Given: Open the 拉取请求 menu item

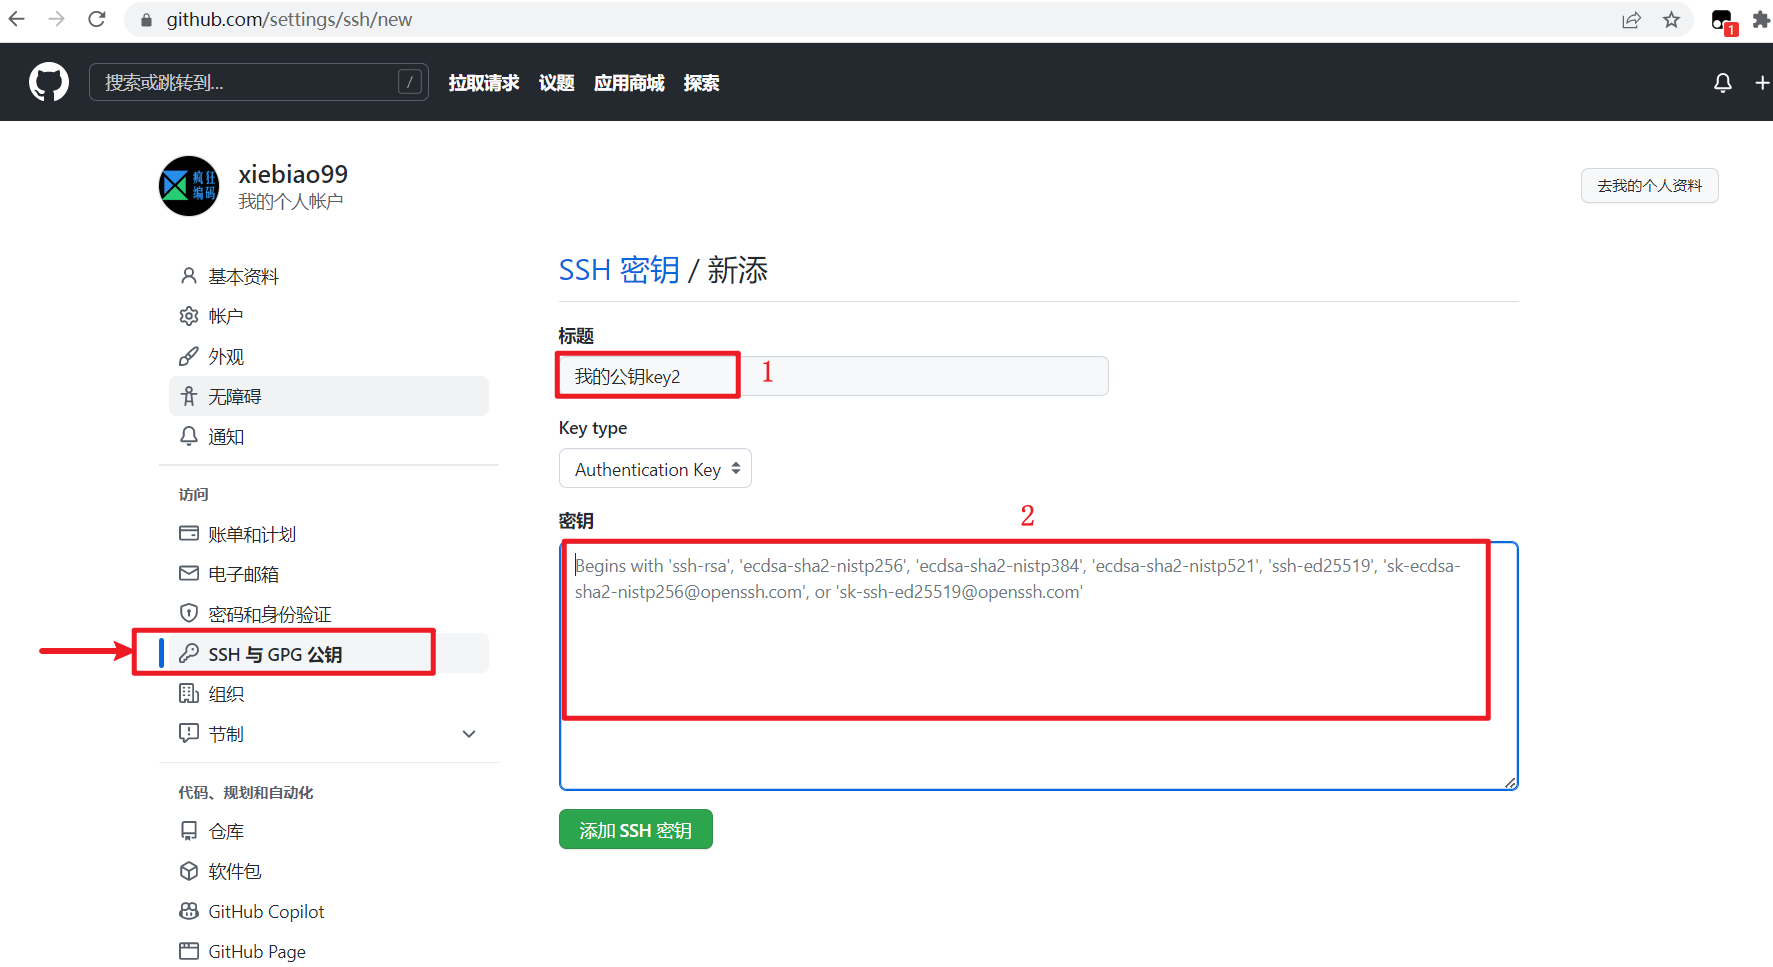Looking at the screenshot, I should pos(484,83).
